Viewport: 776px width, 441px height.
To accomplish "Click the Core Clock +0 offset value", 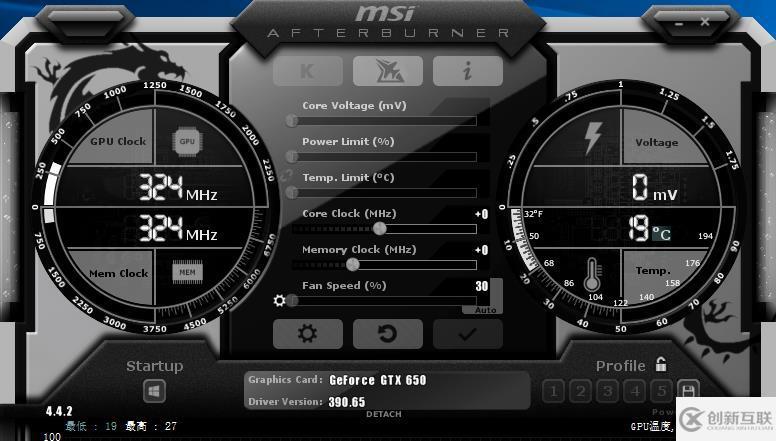I will (x=482, y=214).
